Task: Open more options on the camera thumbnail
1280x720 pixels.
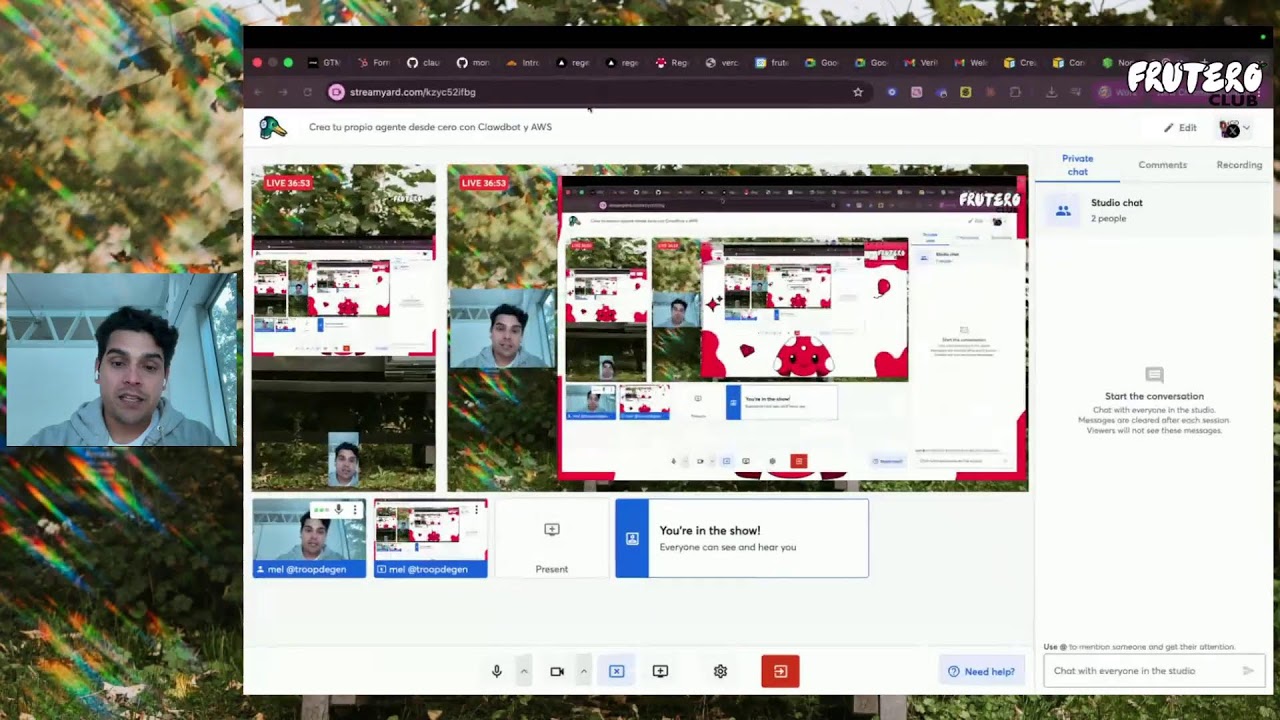Action: [354, 510]
